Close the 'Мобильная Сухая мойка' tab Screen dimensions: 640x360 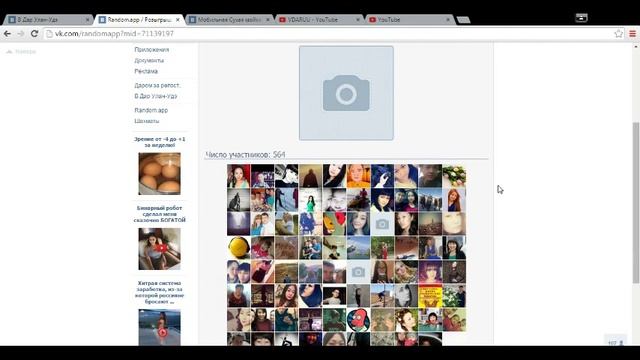268,20
